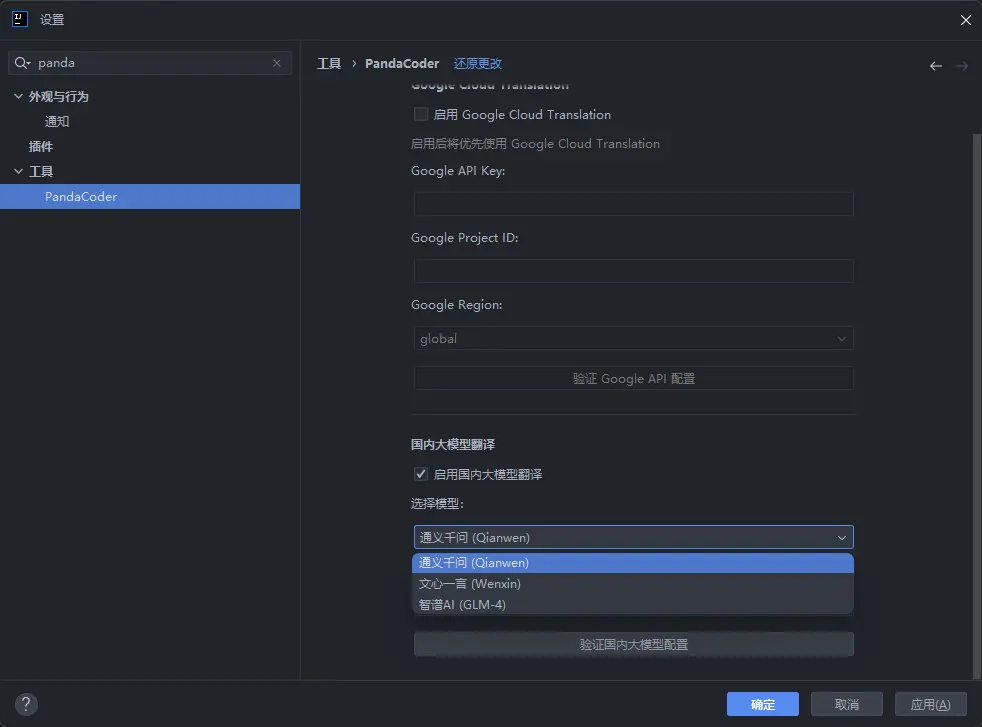Uncheck 启用国内大模型翻译 checkbox
This screenshot has height=727, width=982.
[421, 474]
